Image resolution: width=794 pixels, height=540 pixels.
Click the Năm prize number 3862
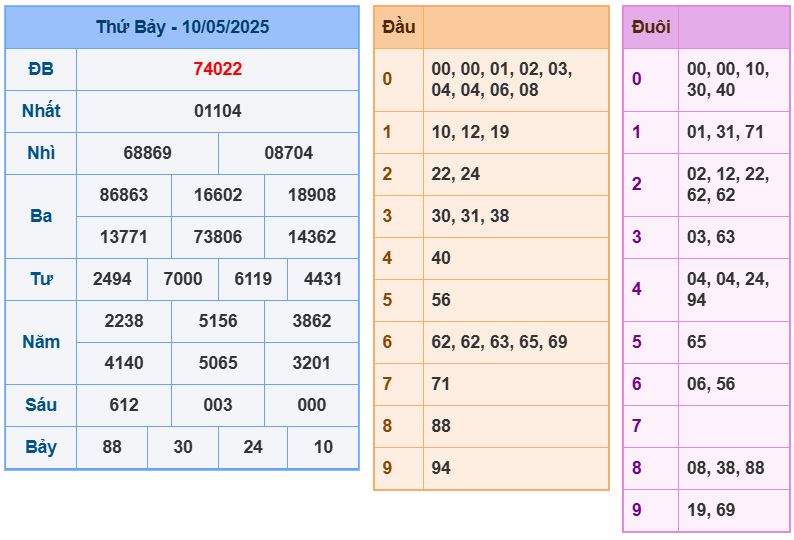pos(312,321)
